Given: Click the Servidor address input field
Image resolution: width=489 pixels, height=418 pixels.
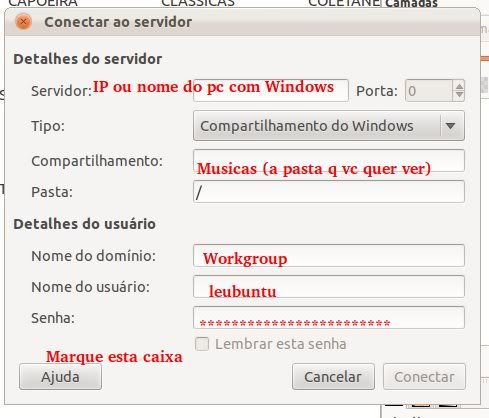Looking at the screenshot, I should 271,90.
